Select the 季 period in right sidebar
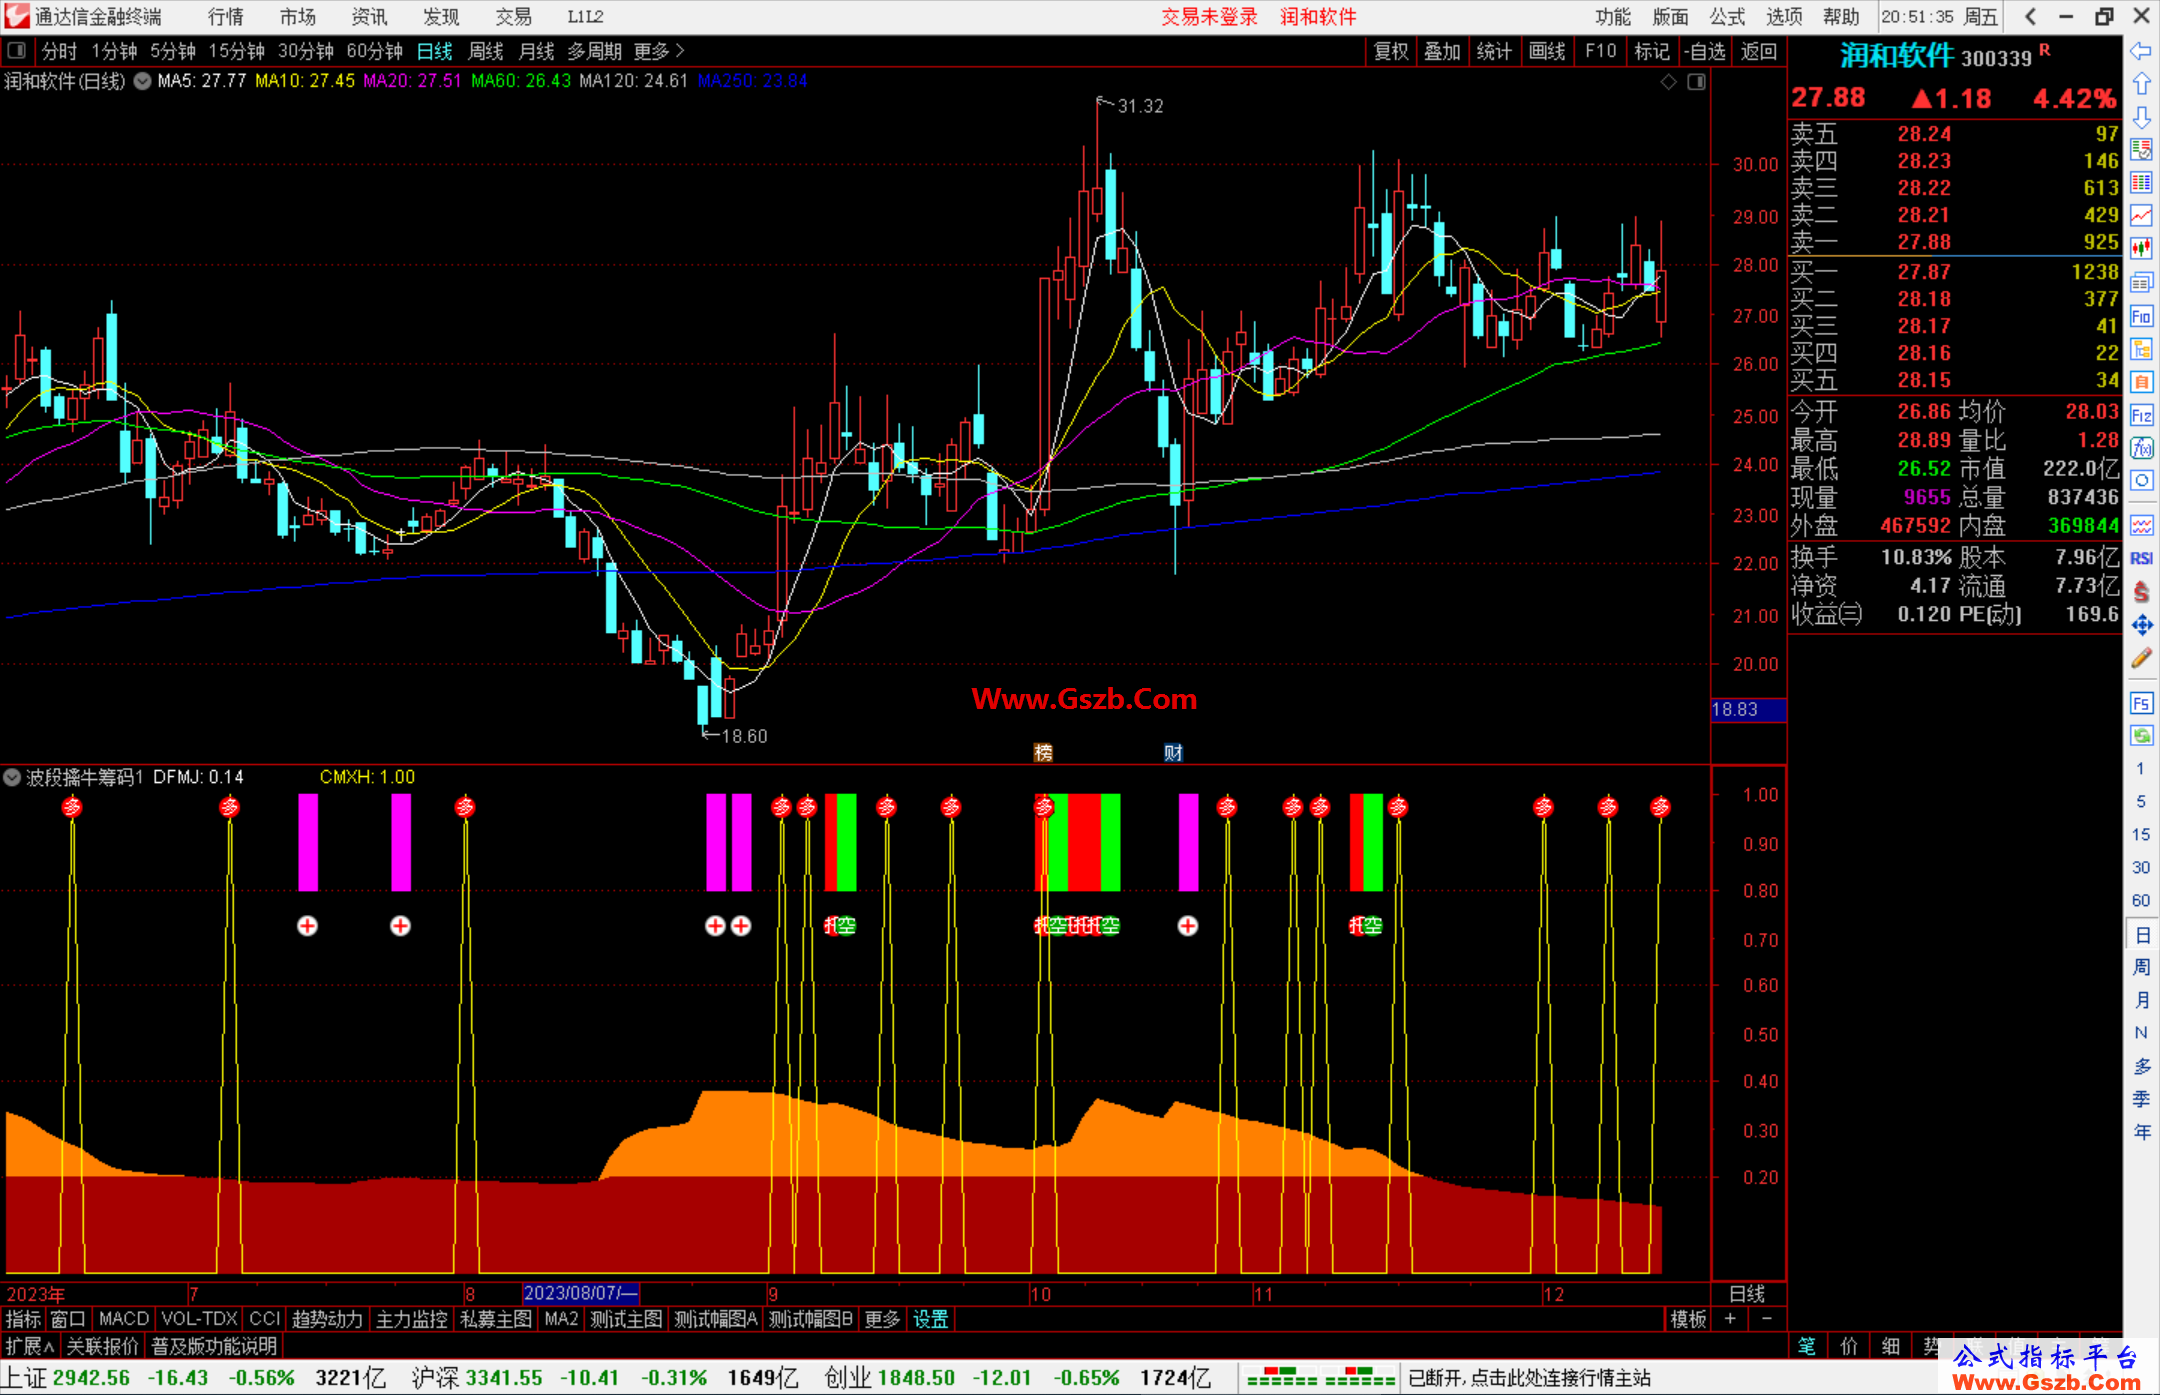 (x=2141, y=1099)
